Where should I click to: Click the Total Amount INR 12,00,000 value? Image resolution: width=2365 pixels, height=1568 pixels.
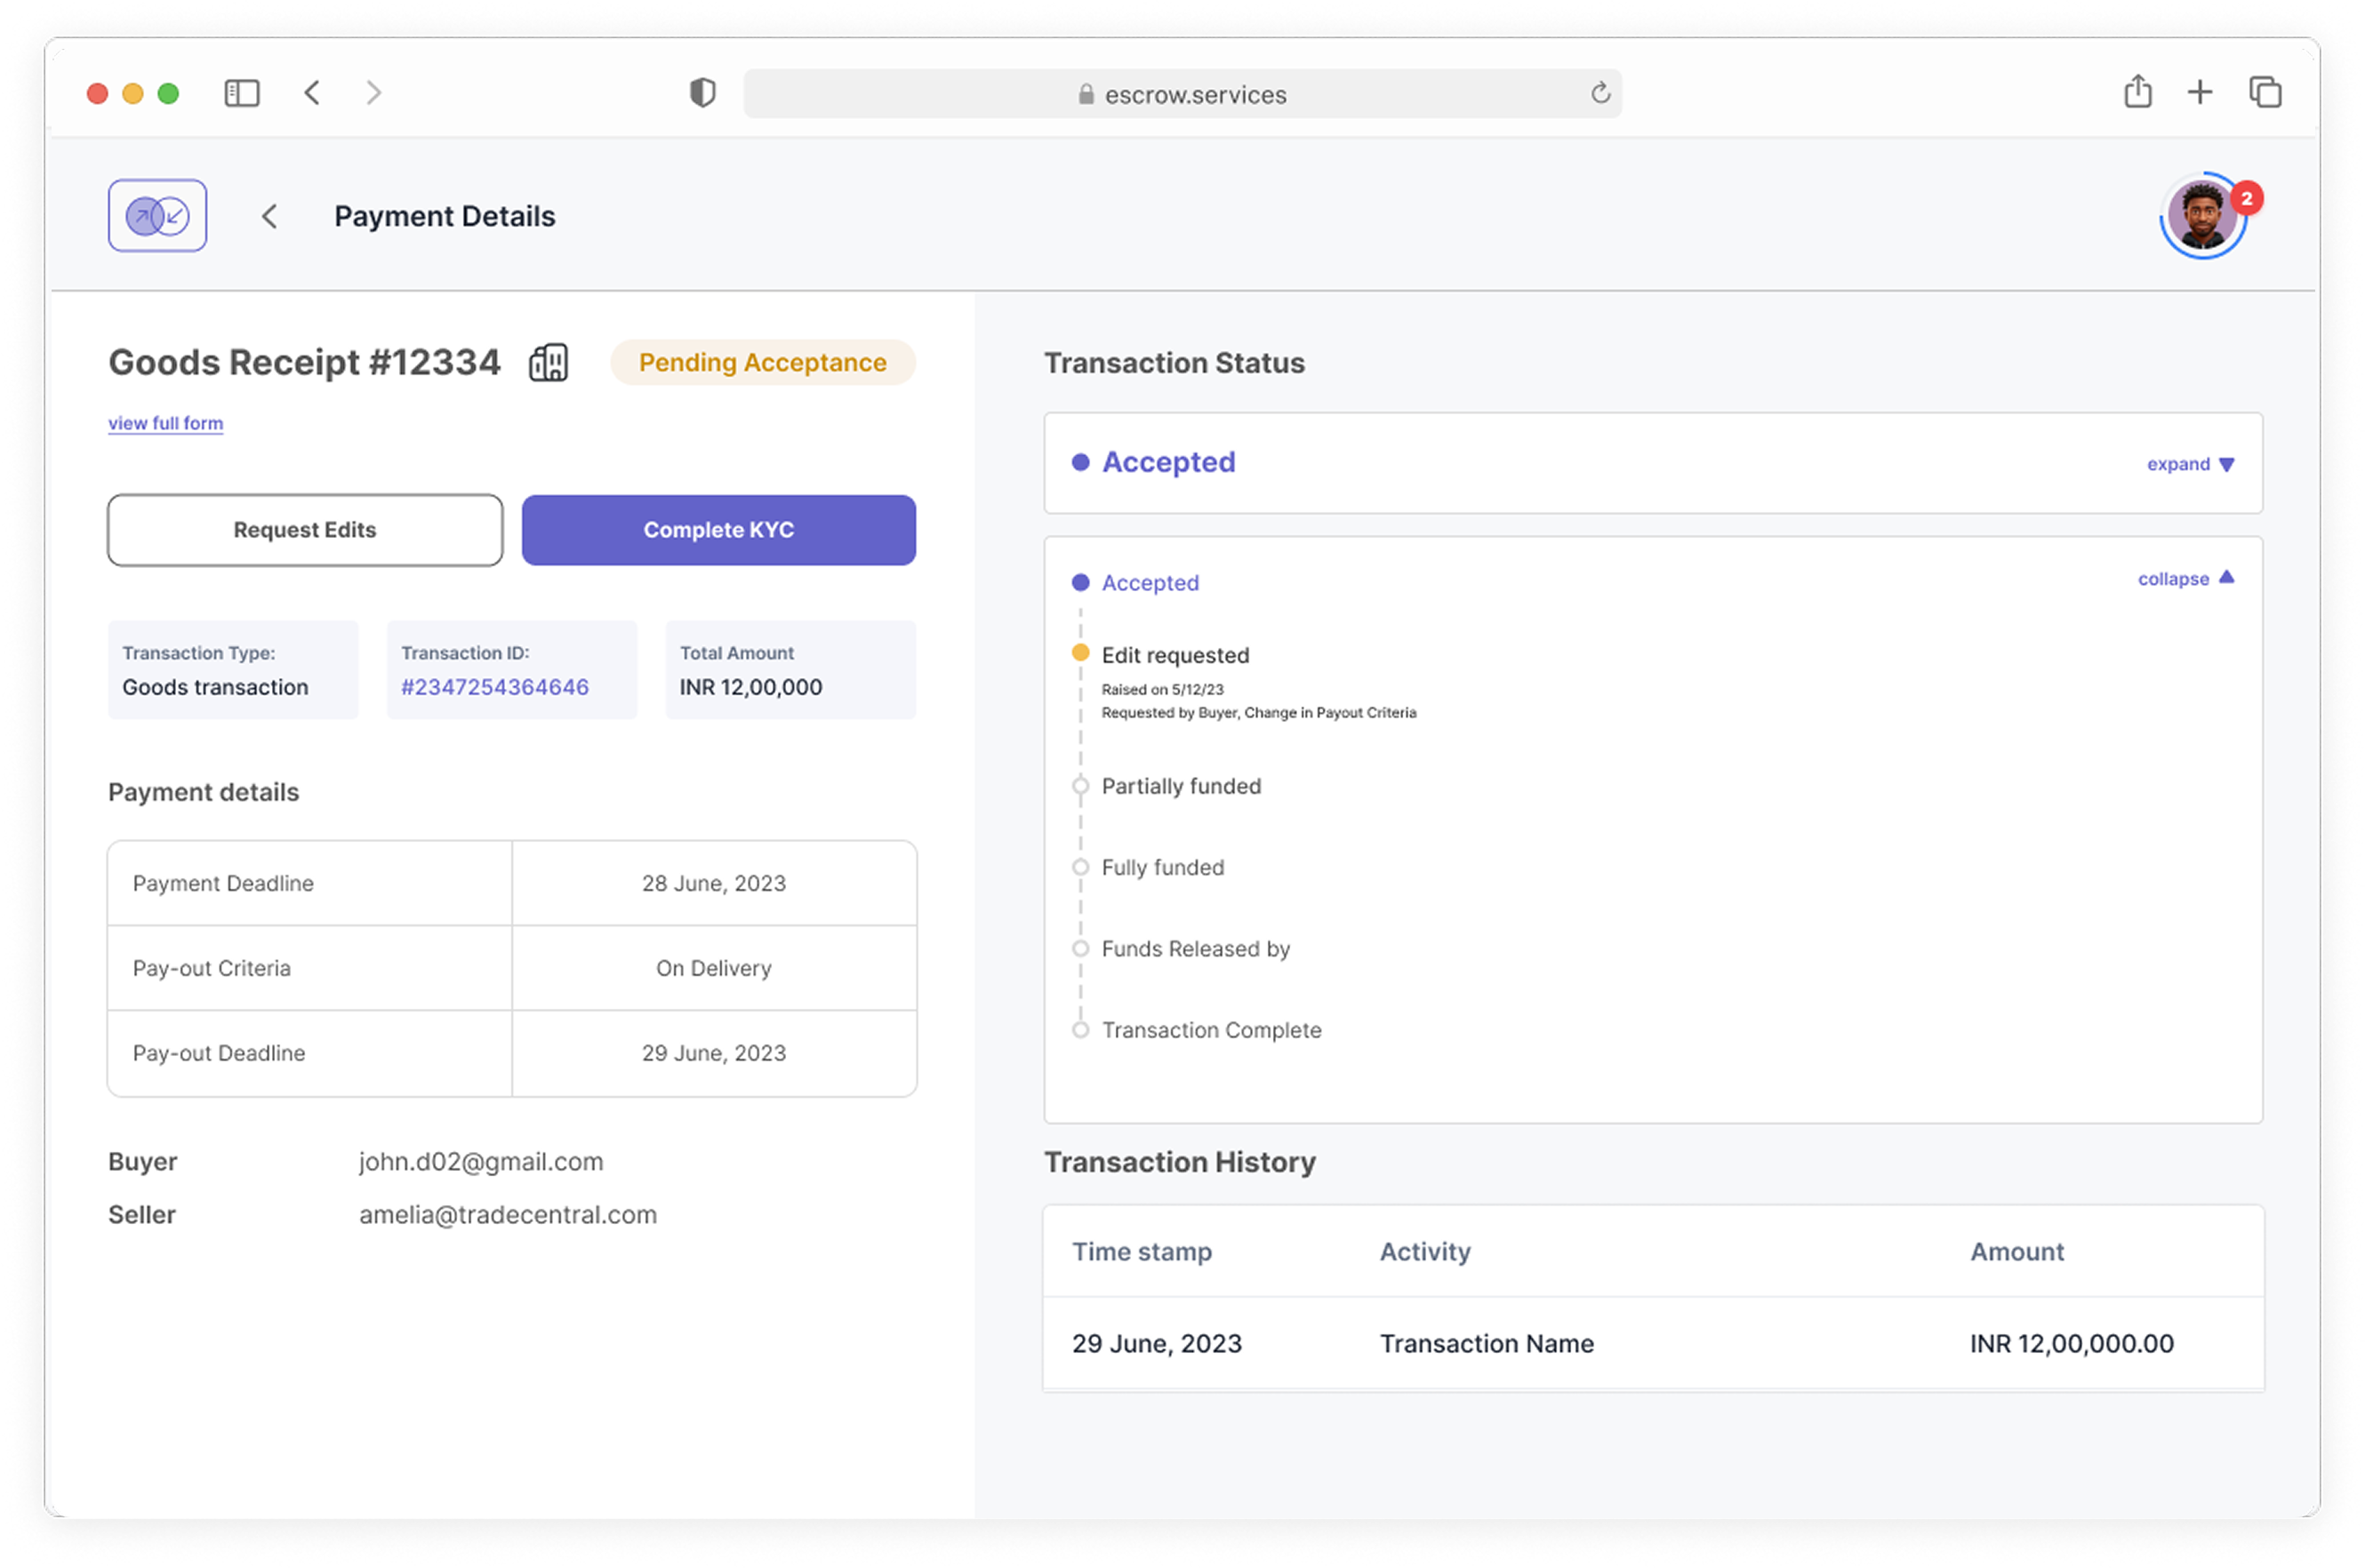pos(751,687)
